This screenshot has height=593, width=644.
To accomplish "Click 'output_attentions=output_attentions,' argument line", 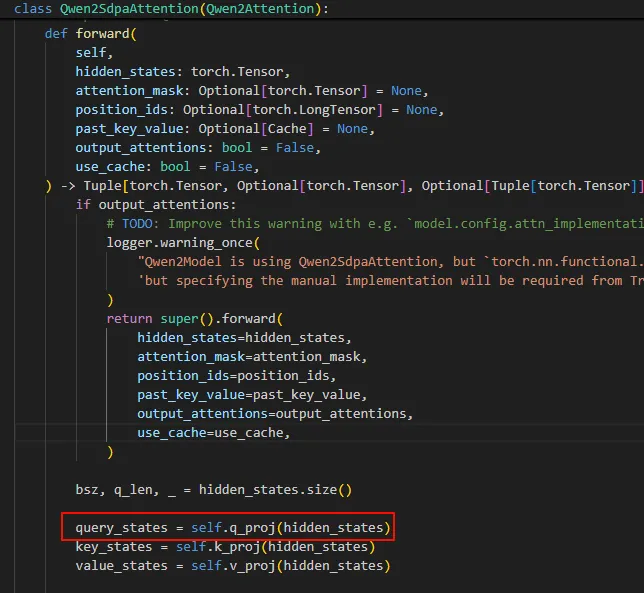I will click(275, 414).
